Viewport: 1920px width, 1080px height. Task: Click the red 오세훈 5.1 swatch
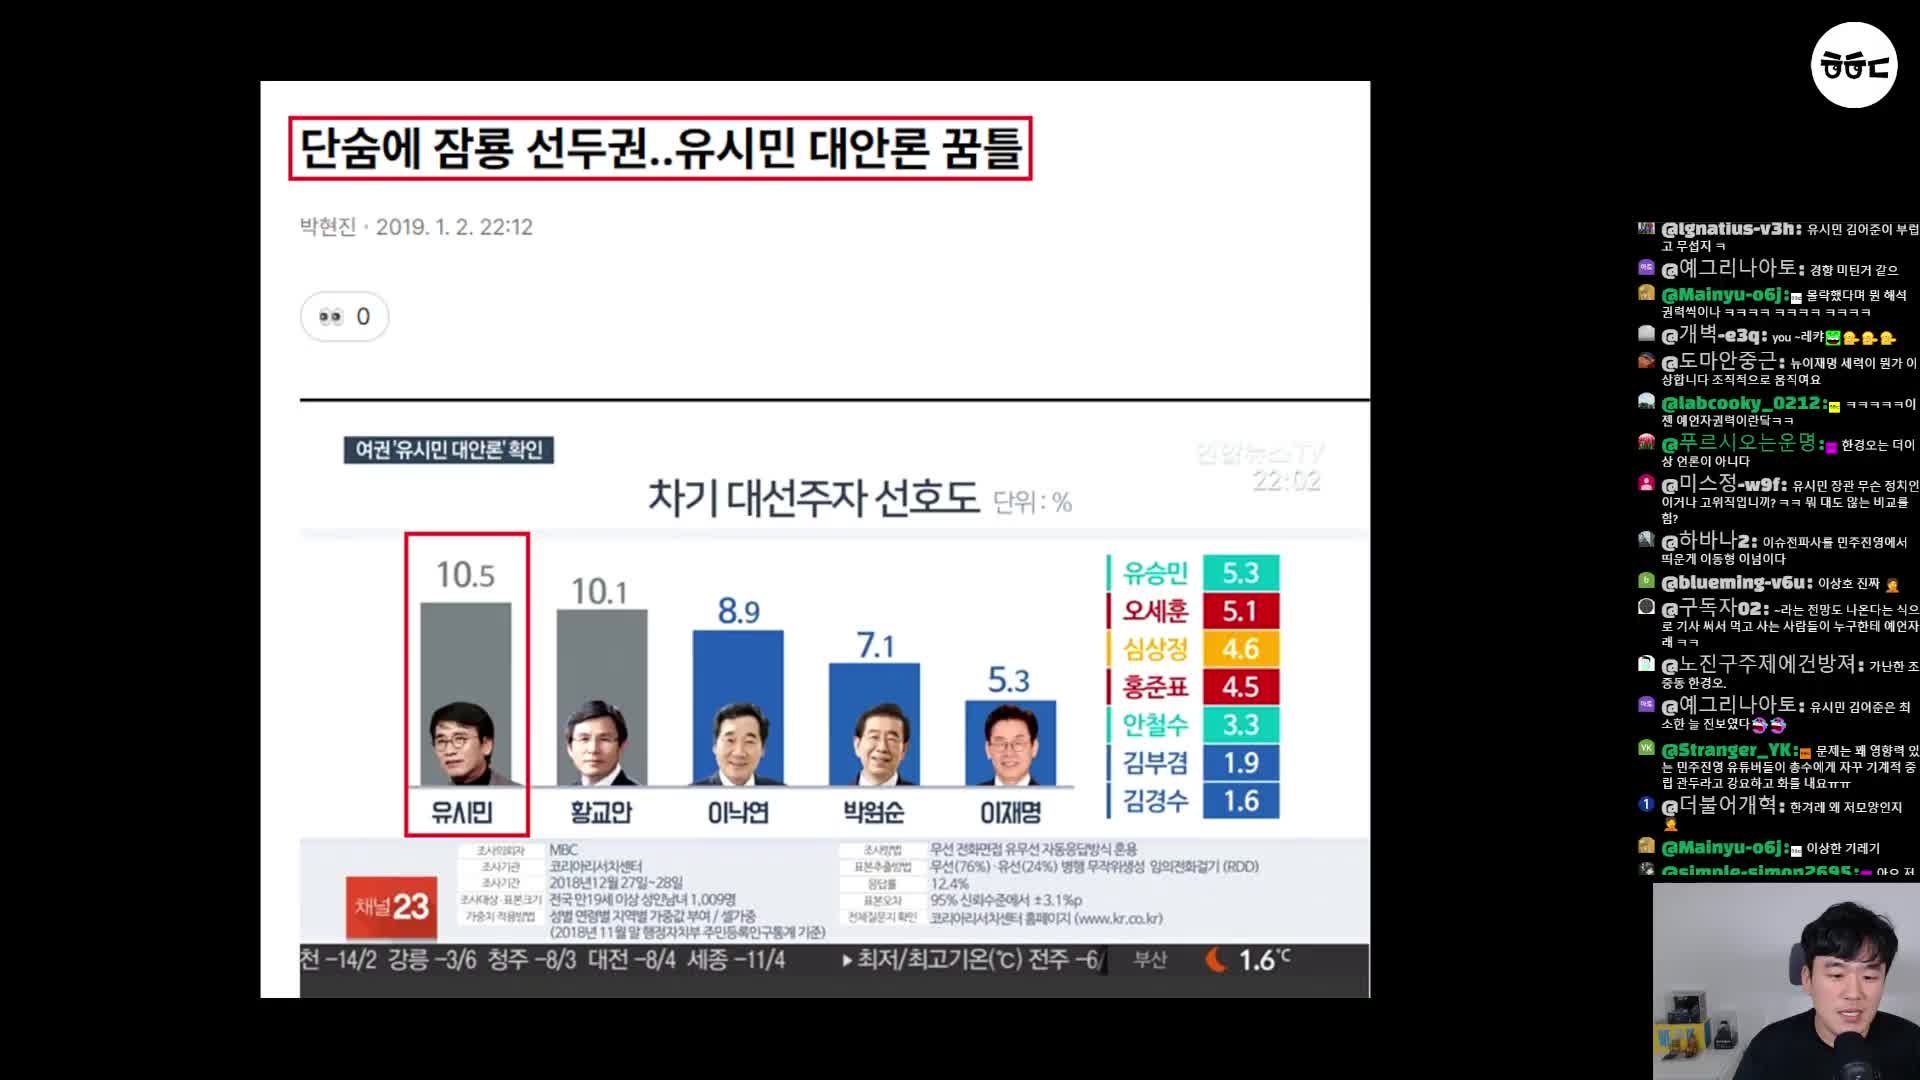pyautogui.click(x=1241, y=611)
